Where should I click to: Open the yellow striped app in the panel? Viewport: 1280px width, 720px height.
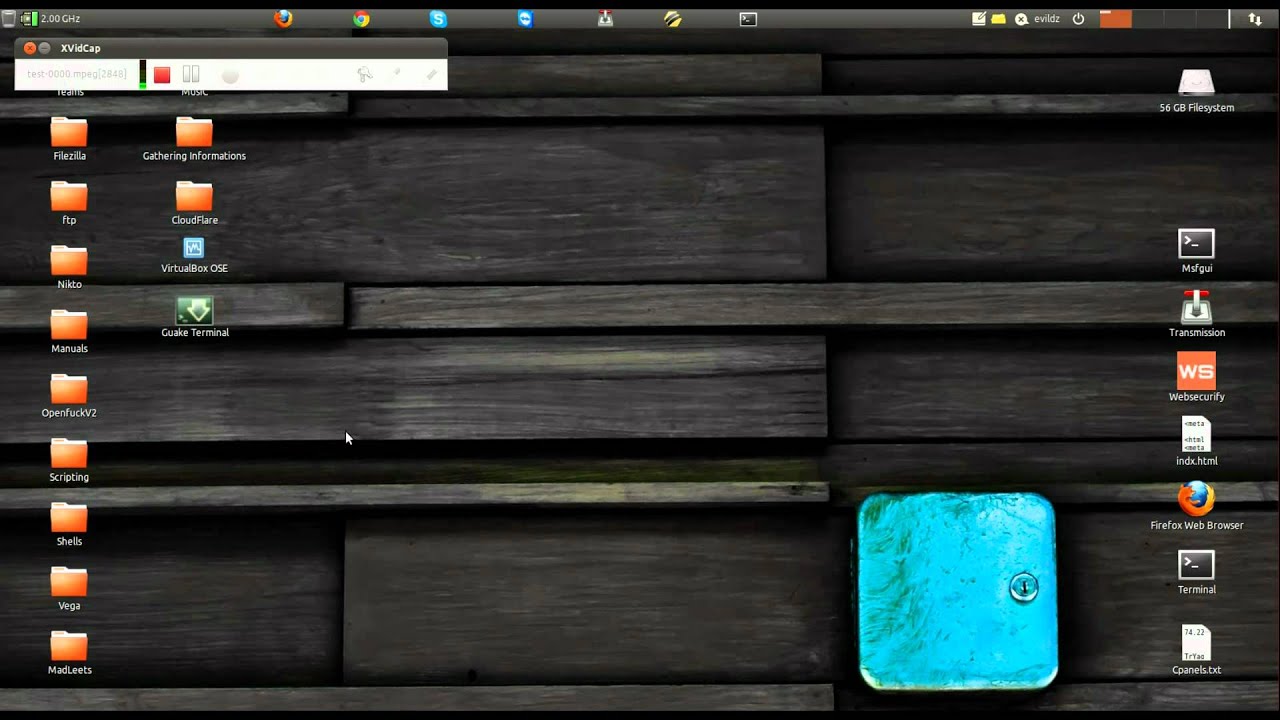point(673,18)
